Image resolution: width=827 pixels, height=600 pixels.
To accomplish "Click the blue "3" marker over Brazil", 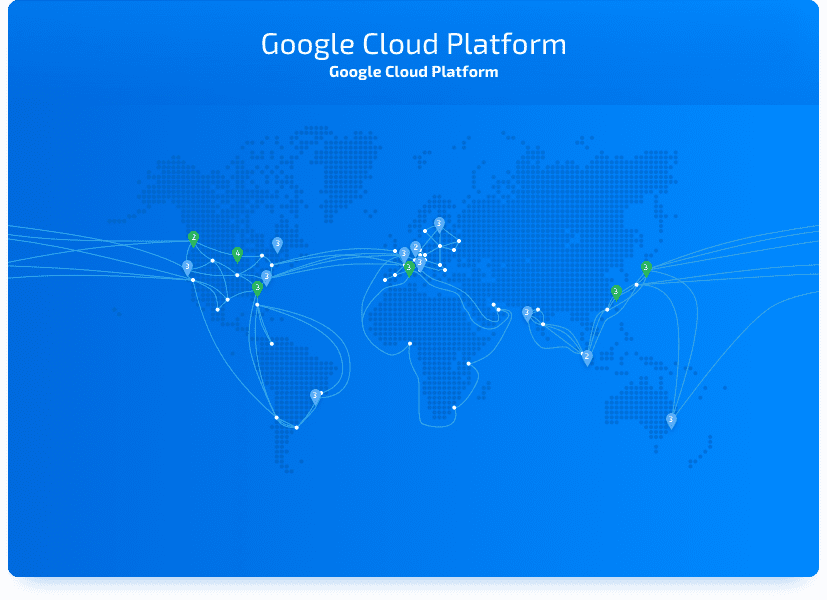I will pos(317,394).
